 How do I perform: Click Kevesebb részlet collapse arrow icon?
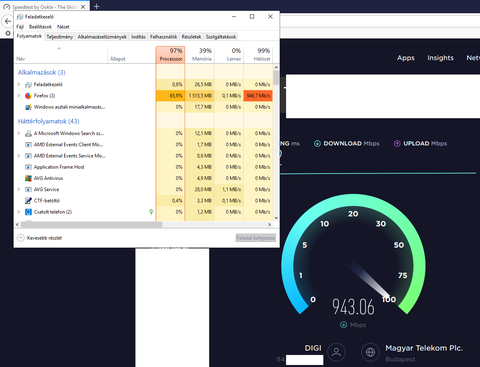pyautogui.click(x=21, y=238)
